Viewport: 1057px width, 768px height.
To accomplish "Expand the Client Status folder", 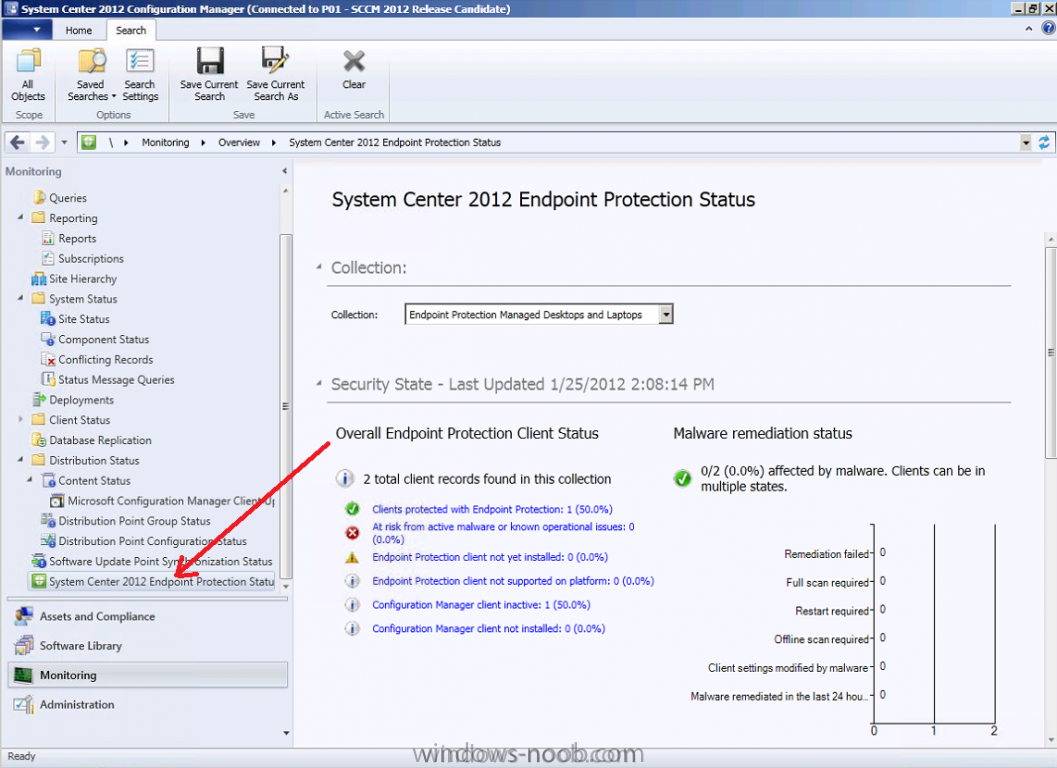I will coord(20,419).
